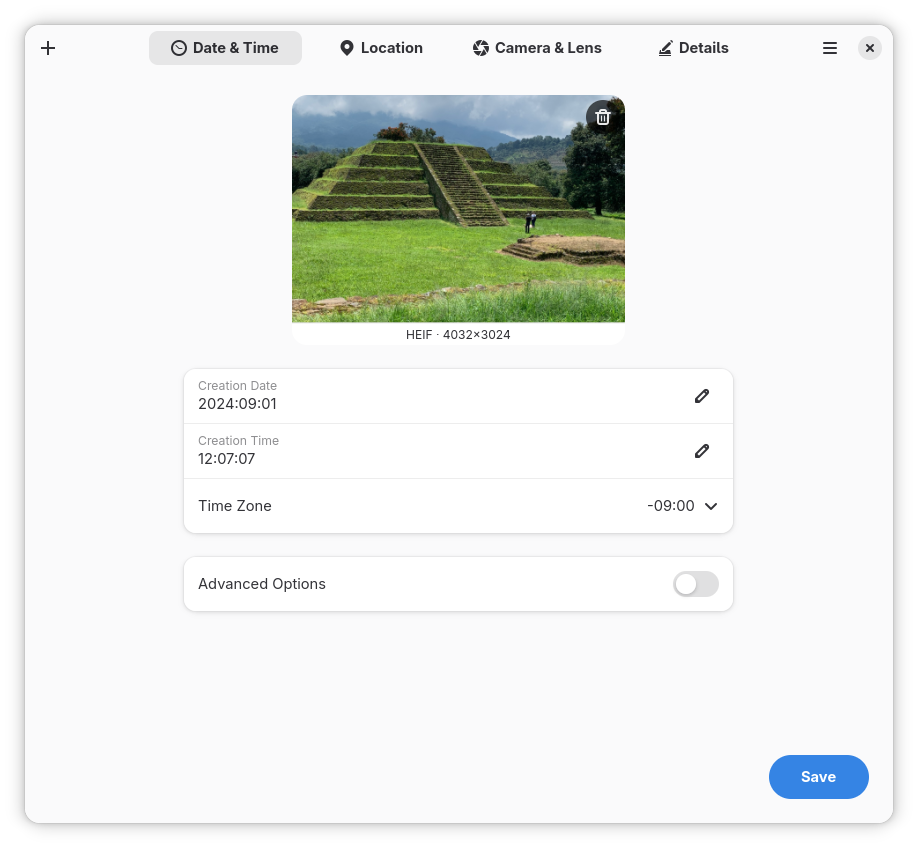
Task: Add a new image with plus icon
Action: (x=48, y=48)
